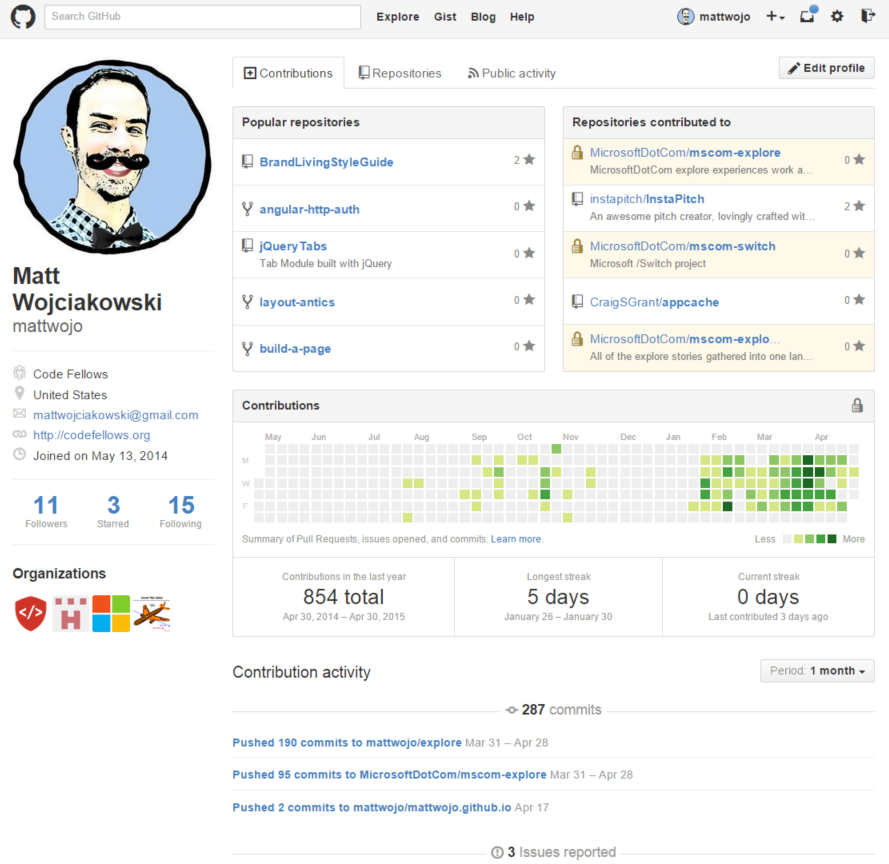Click star icon beside BrandLivingStyleGuide
Screen dimensions: 889x864
click(529, 159)
